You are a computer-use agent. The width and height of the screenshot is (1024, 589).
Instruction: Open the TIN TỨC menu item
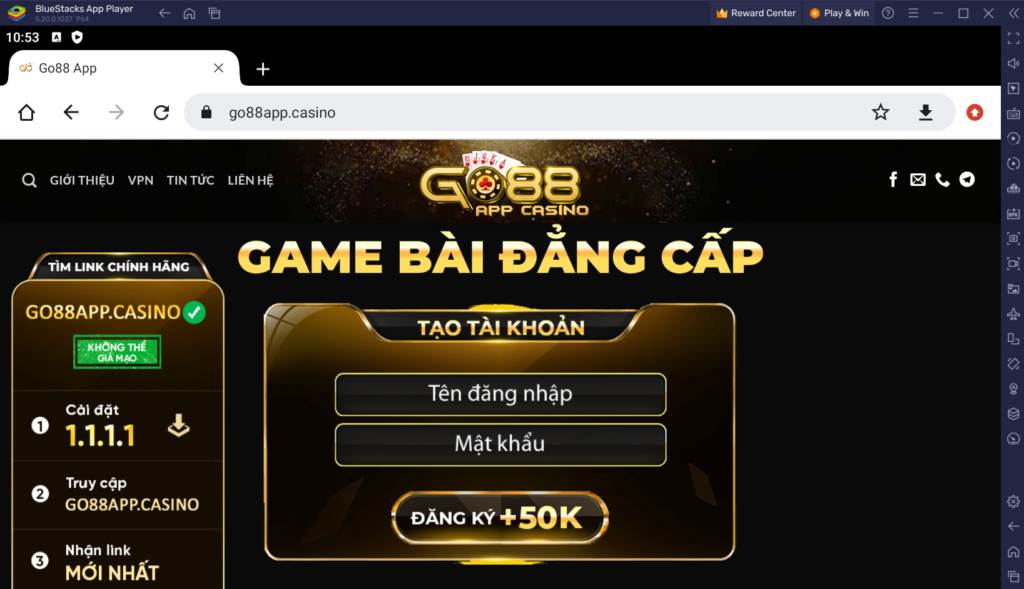pyautogui.click(x=190, y=180)
